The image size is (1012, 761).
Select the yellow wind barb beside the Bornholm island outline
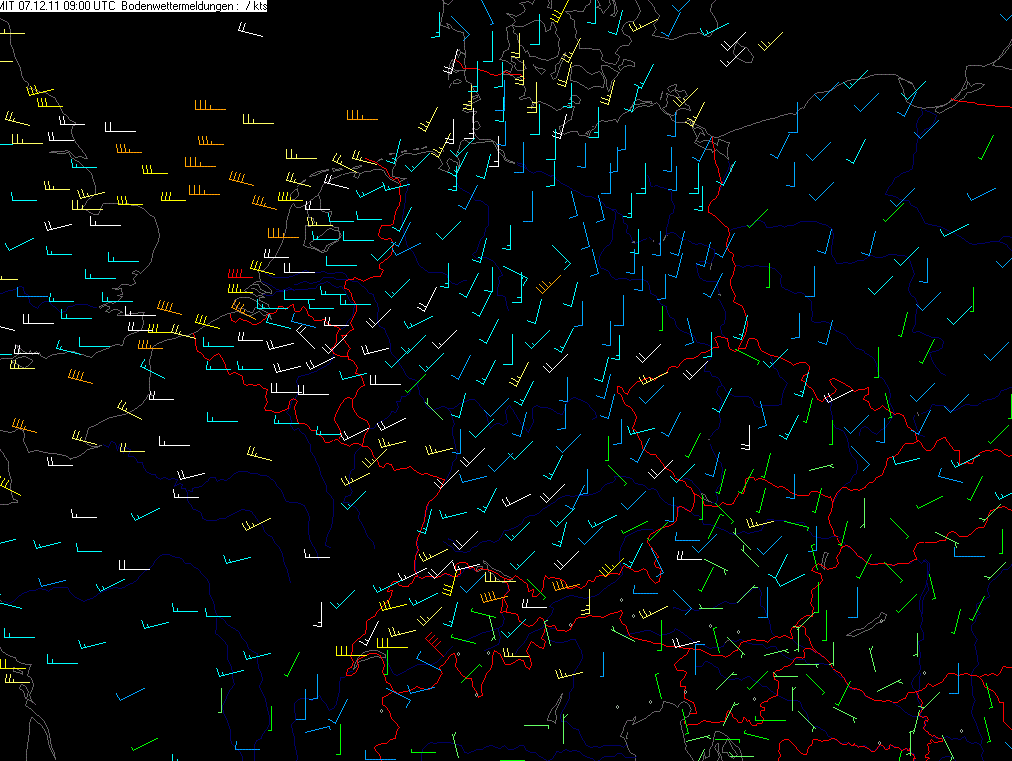tap(769, 43)
